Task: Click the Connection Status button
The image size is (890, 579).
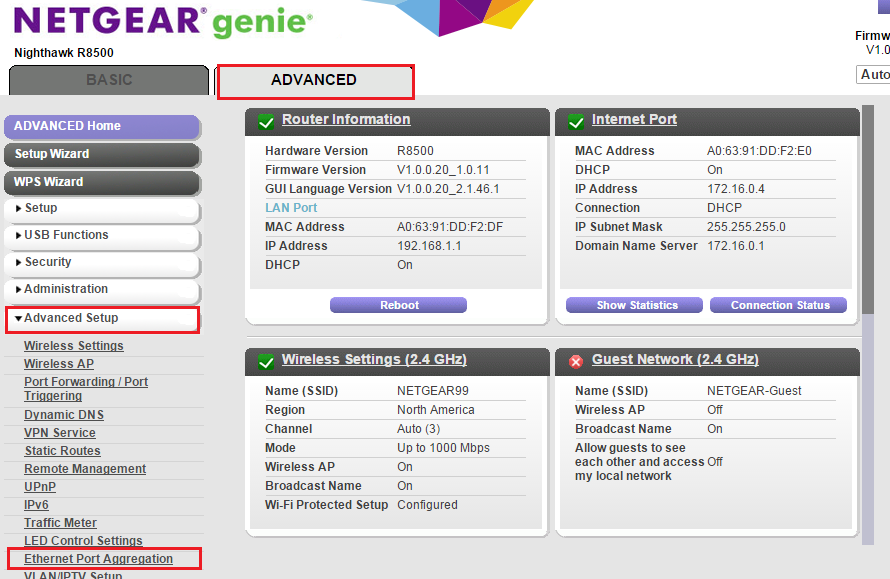Action: [778, 305]
